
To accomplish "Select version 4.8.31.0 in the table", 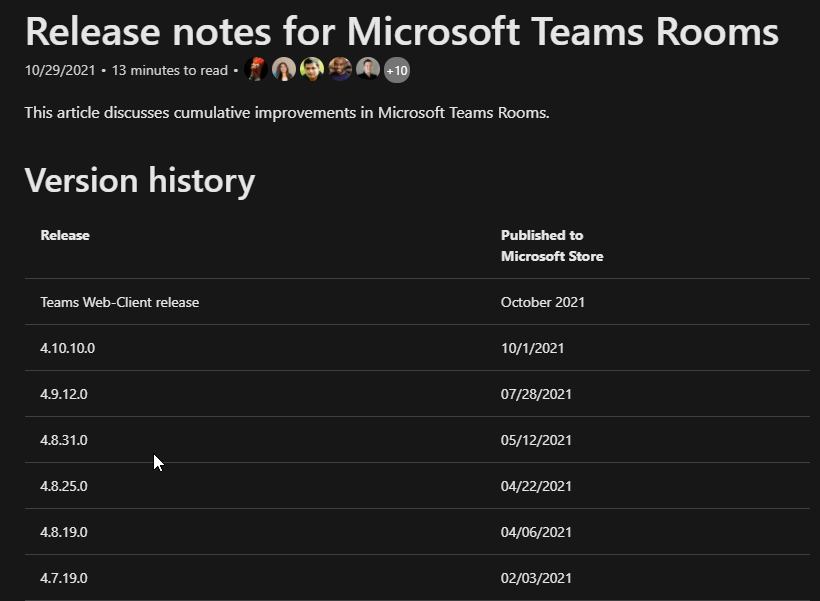I will [x=64, y=440].
